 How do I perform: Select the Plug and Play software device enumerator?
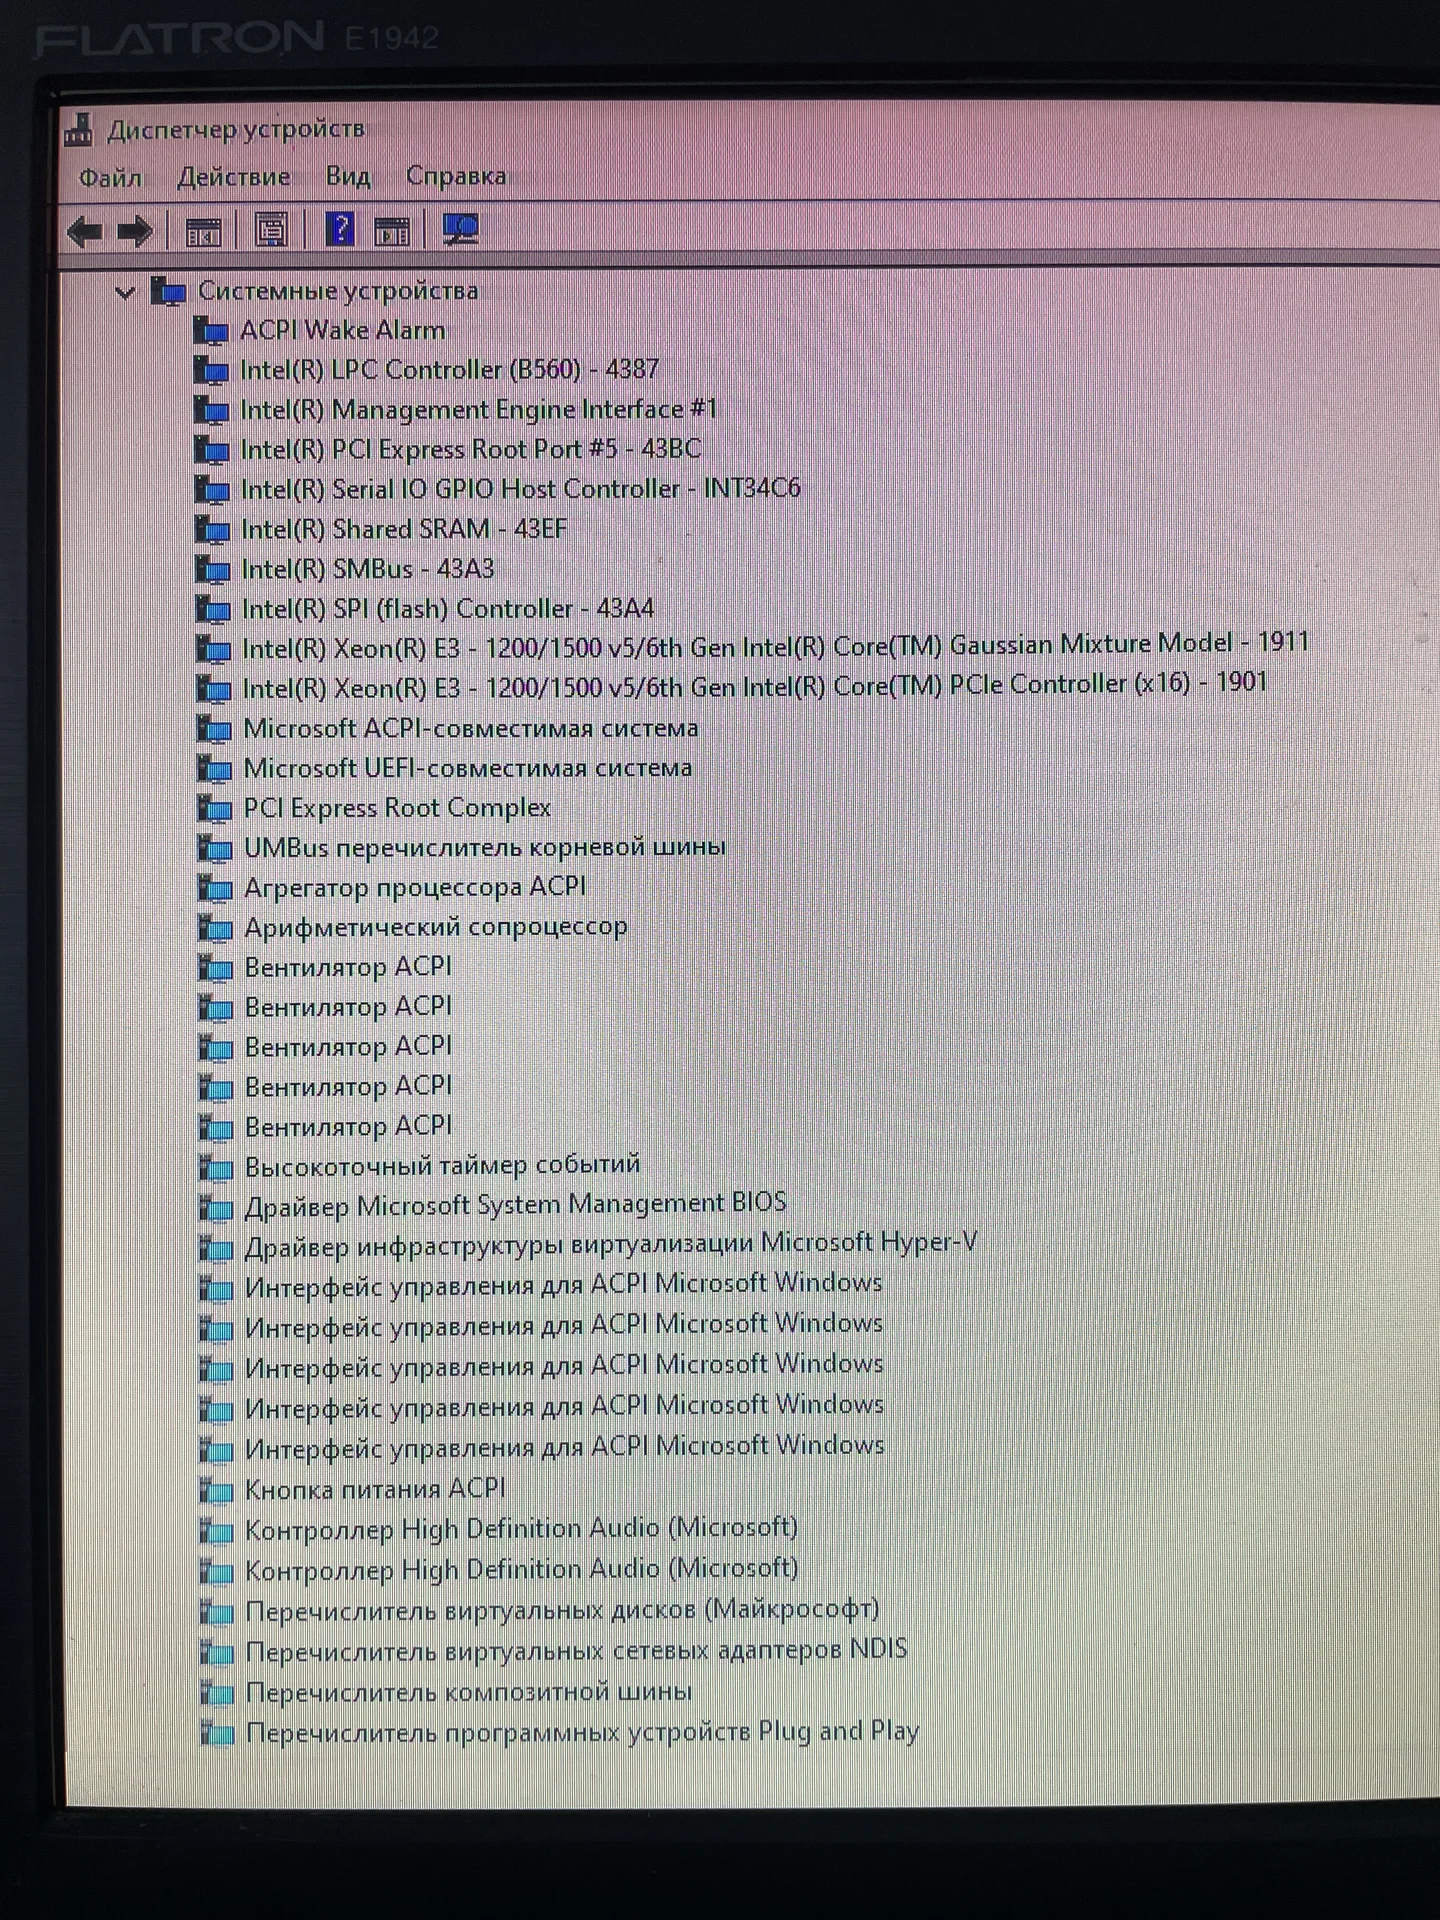click(x=582, y=1732)
